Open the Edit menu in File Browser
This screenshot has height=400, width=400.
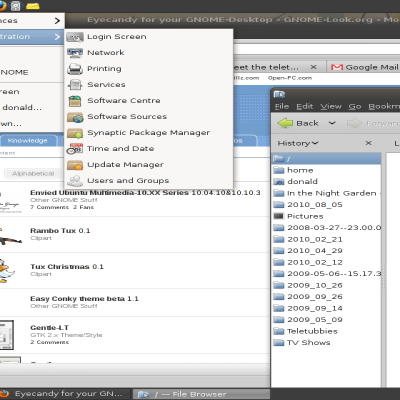click(305, 106)
